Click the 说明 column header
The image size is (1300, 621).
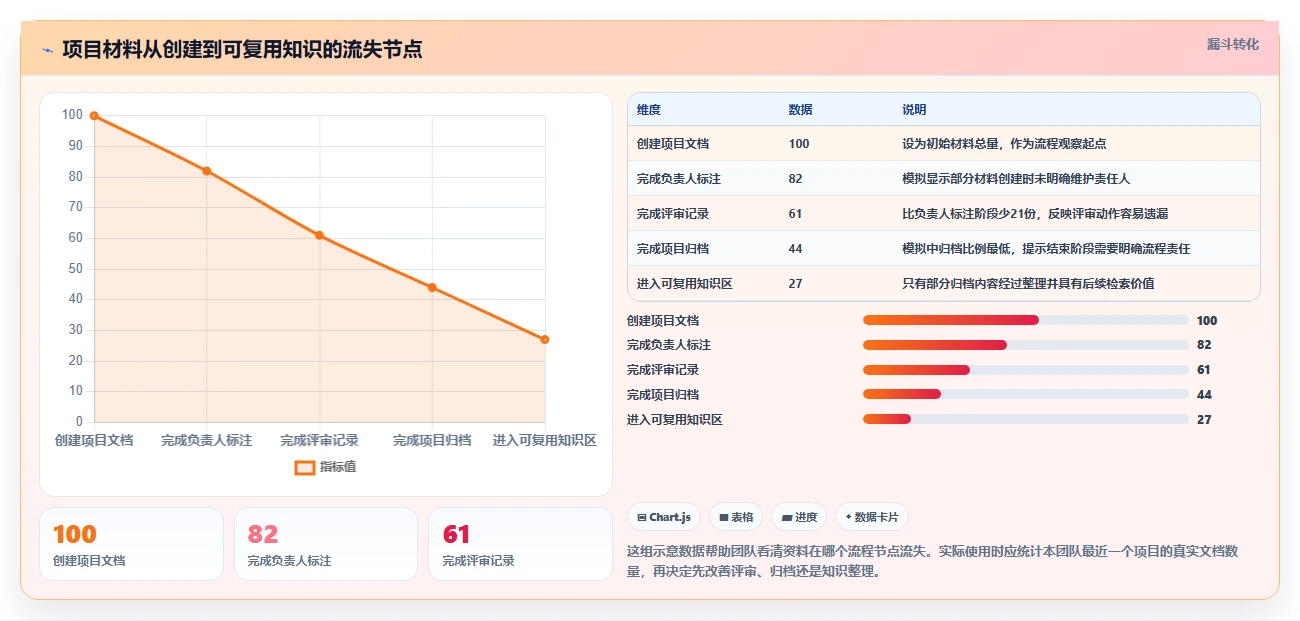click(x=914, y=110)
